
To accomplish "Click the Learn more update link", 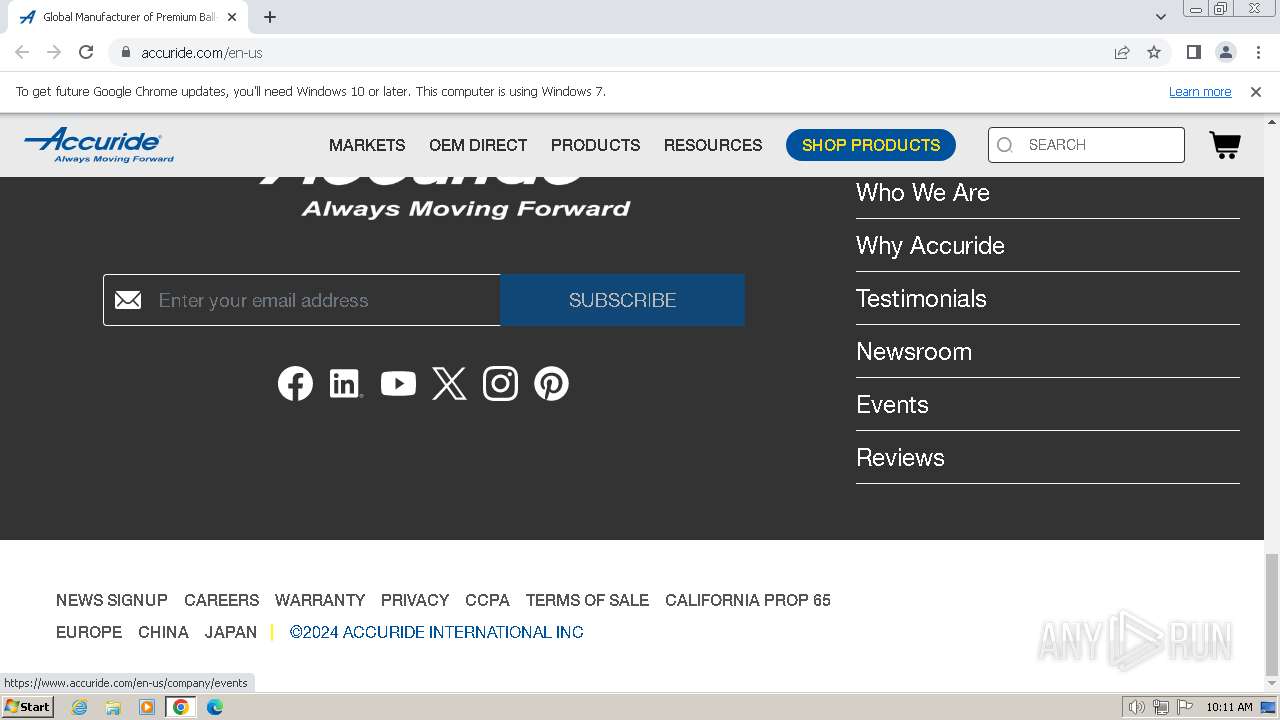I will pos(1200,91).
